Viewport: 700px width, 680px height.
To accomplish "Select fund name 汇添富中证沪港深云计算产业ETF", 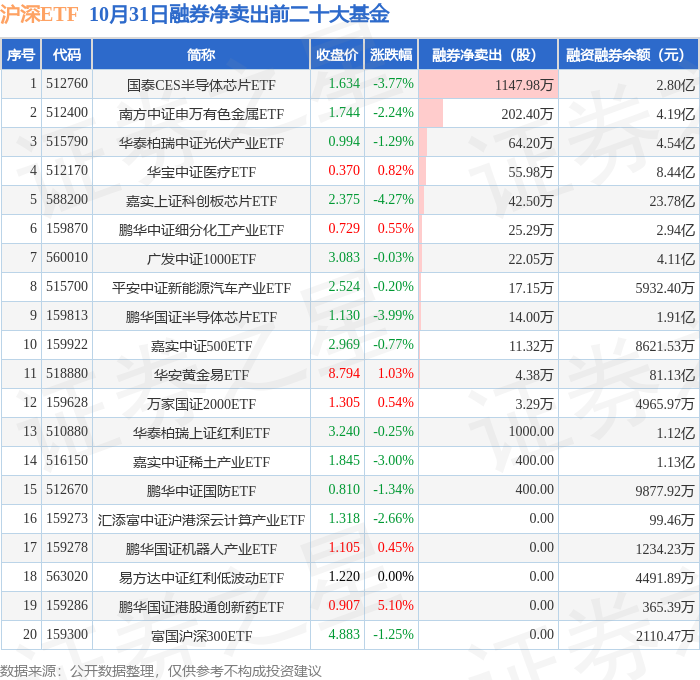I will [201, 520].
